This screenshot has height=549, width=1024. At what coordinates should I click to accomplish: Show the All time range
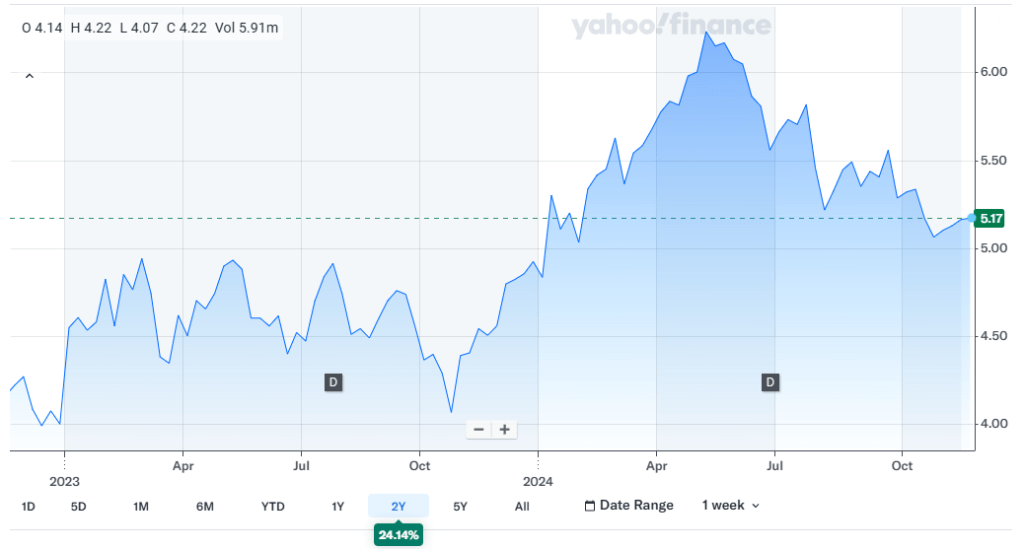point(522,506)
